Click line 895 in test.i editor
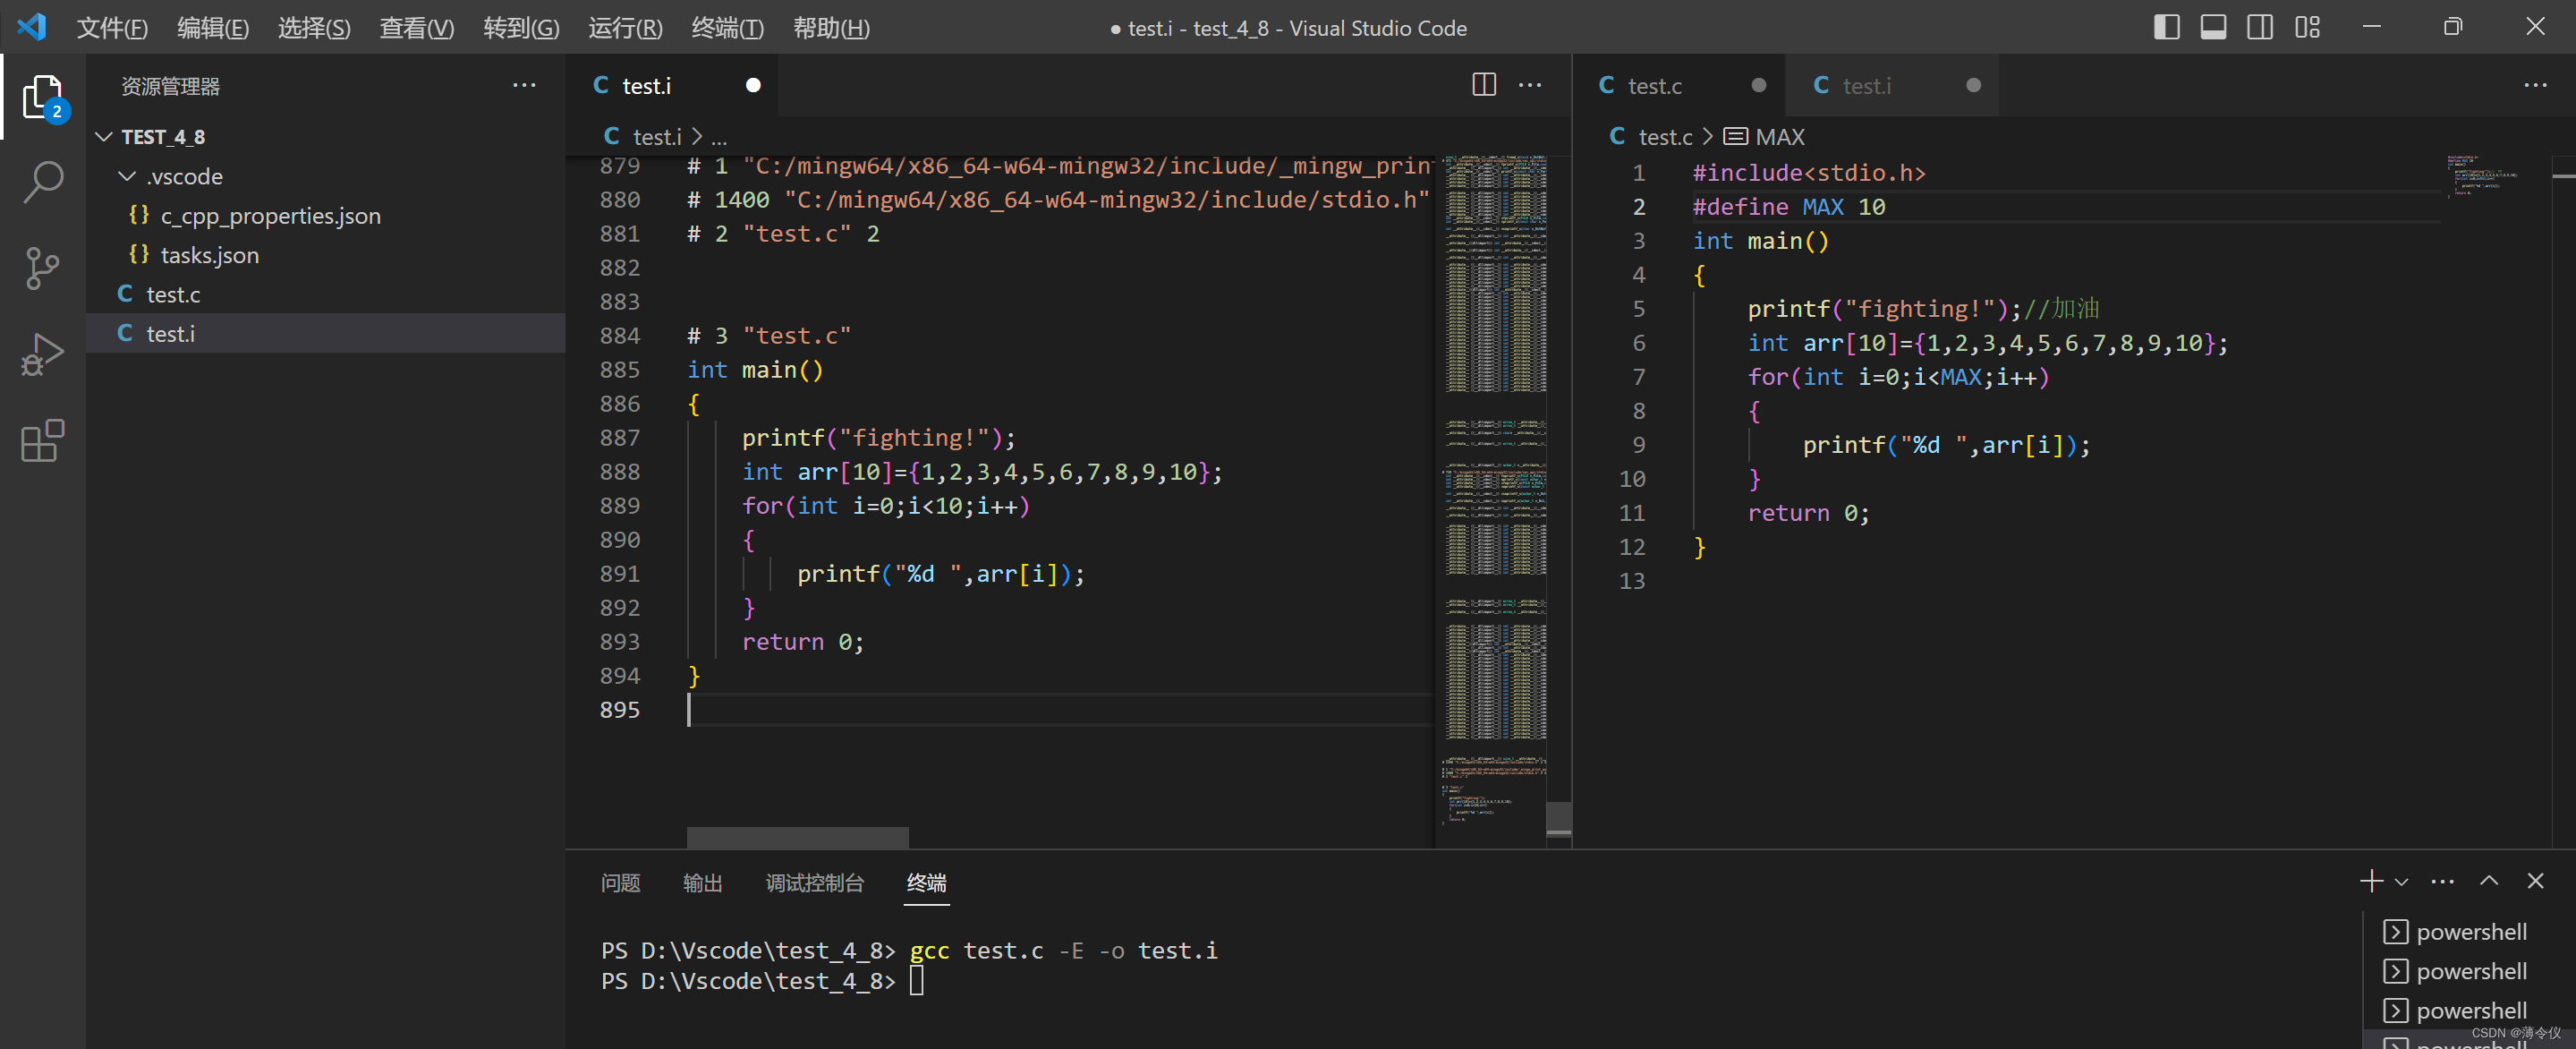Screen dimensions: 2576x1049 point(1060,709)
